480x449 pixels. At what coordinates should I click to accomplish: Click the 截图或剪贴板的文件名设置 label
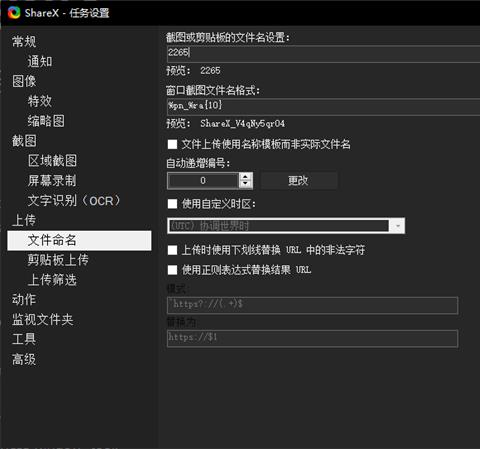point(228,37)
